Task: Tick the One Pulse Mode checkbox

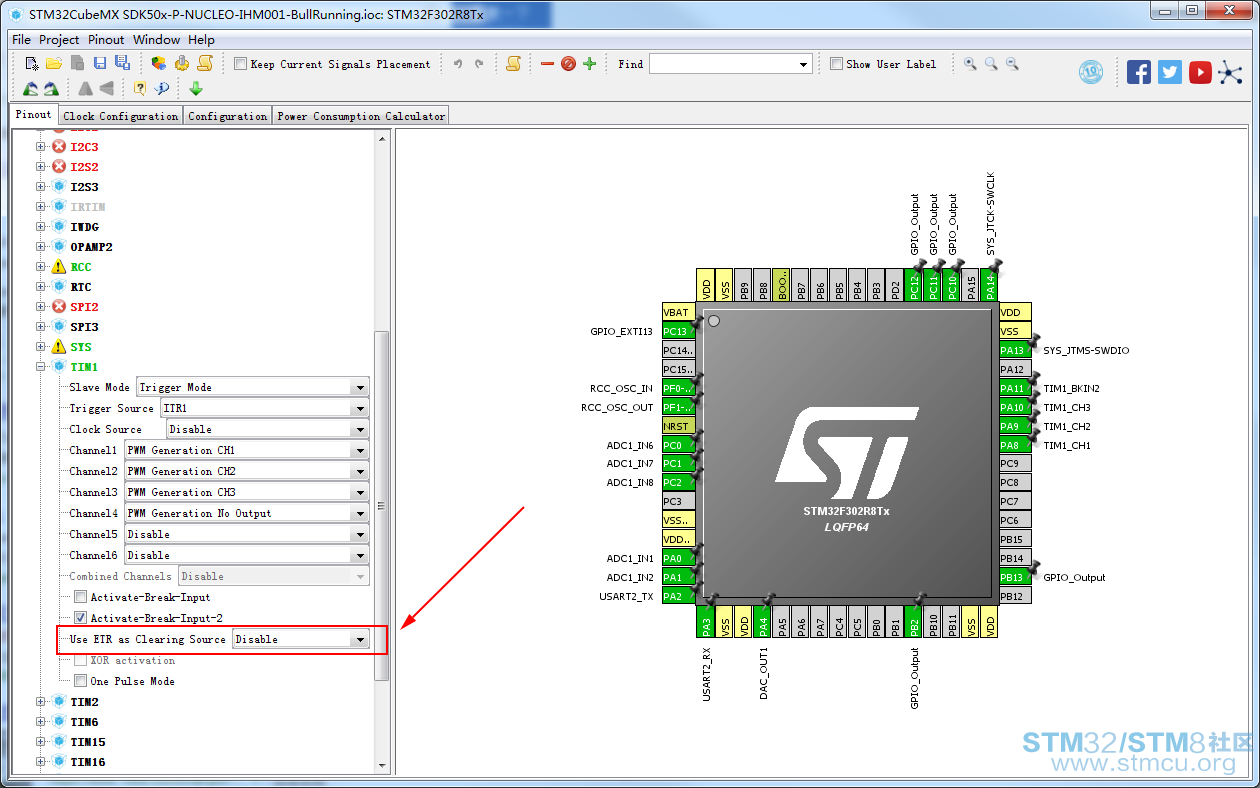Action: 81,681
